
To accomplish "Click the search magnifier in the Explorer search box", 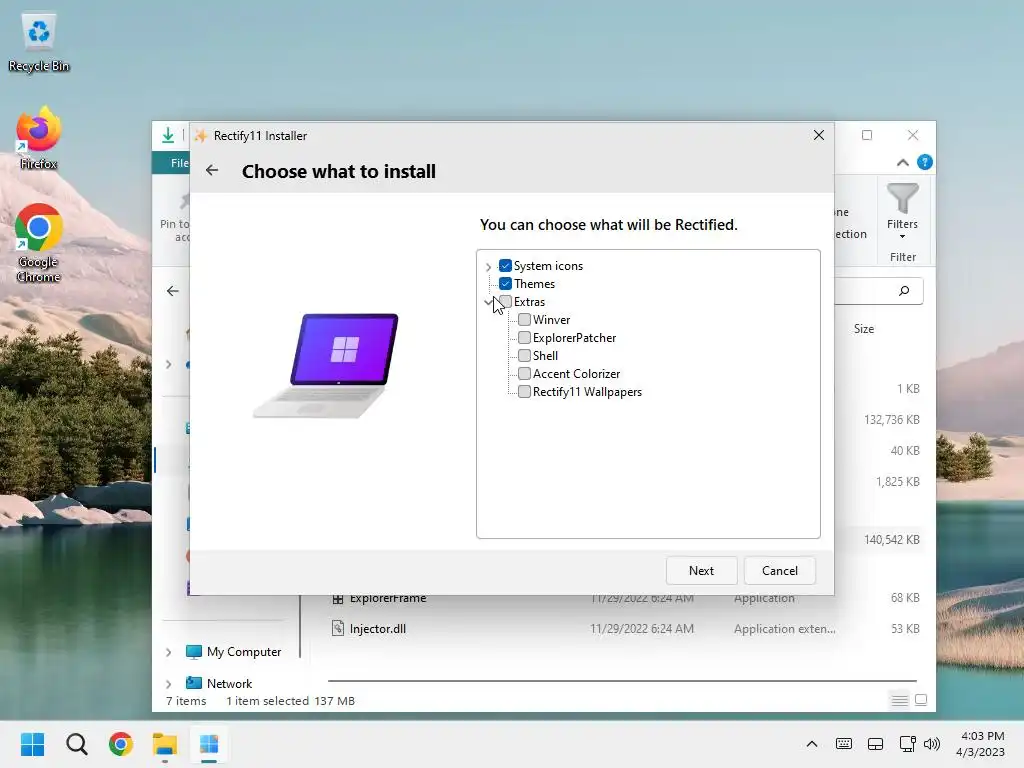I will click(904, 291).
